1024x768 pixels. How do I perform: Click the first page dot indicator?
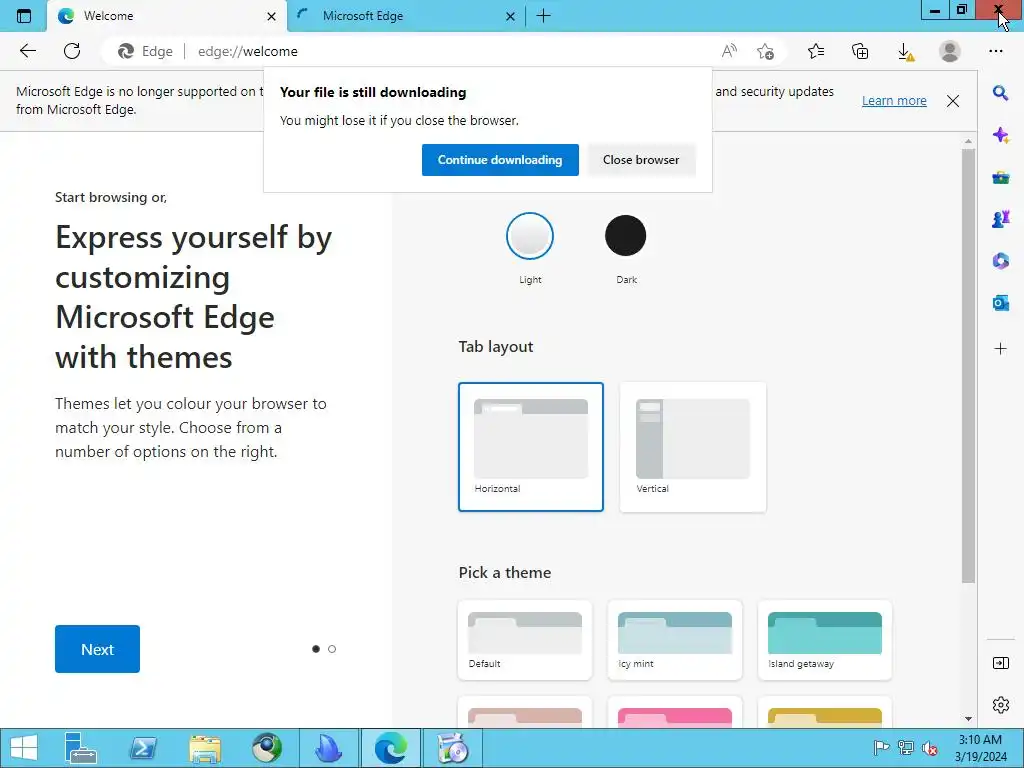[x=316, y=649]
